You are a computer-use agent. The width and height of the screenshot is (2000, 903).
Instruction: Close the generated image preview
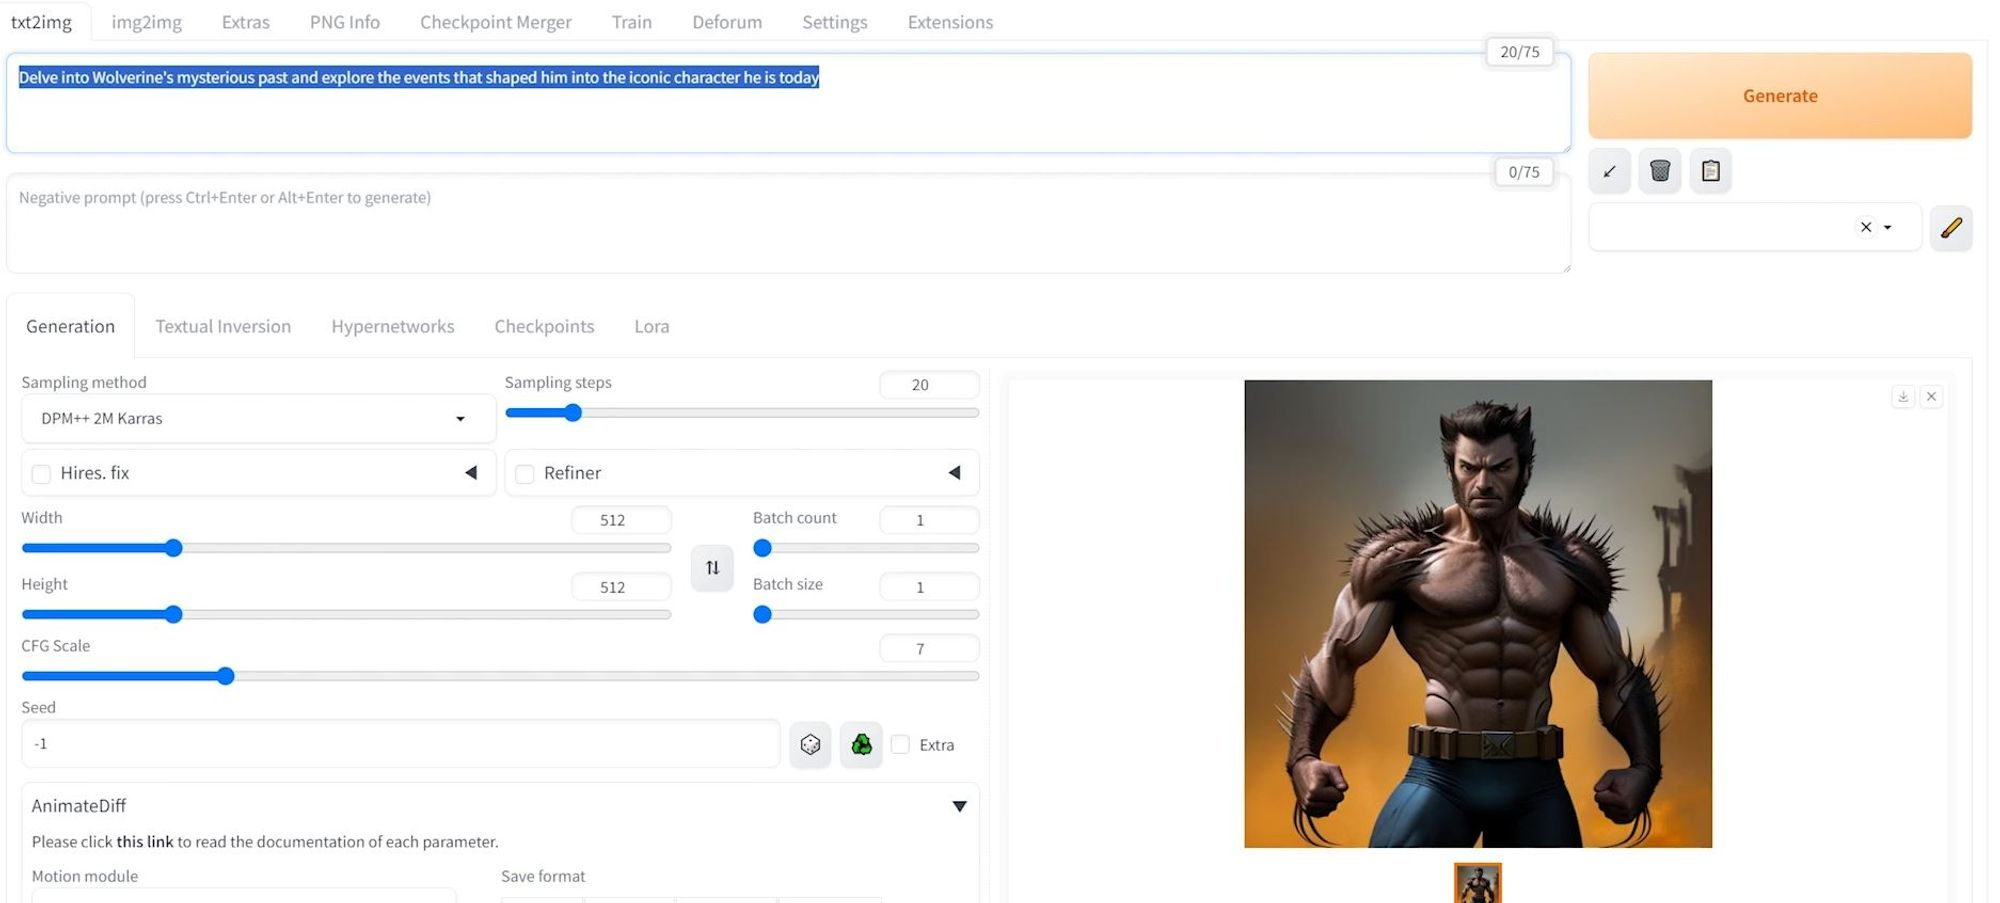[1932, 396]
